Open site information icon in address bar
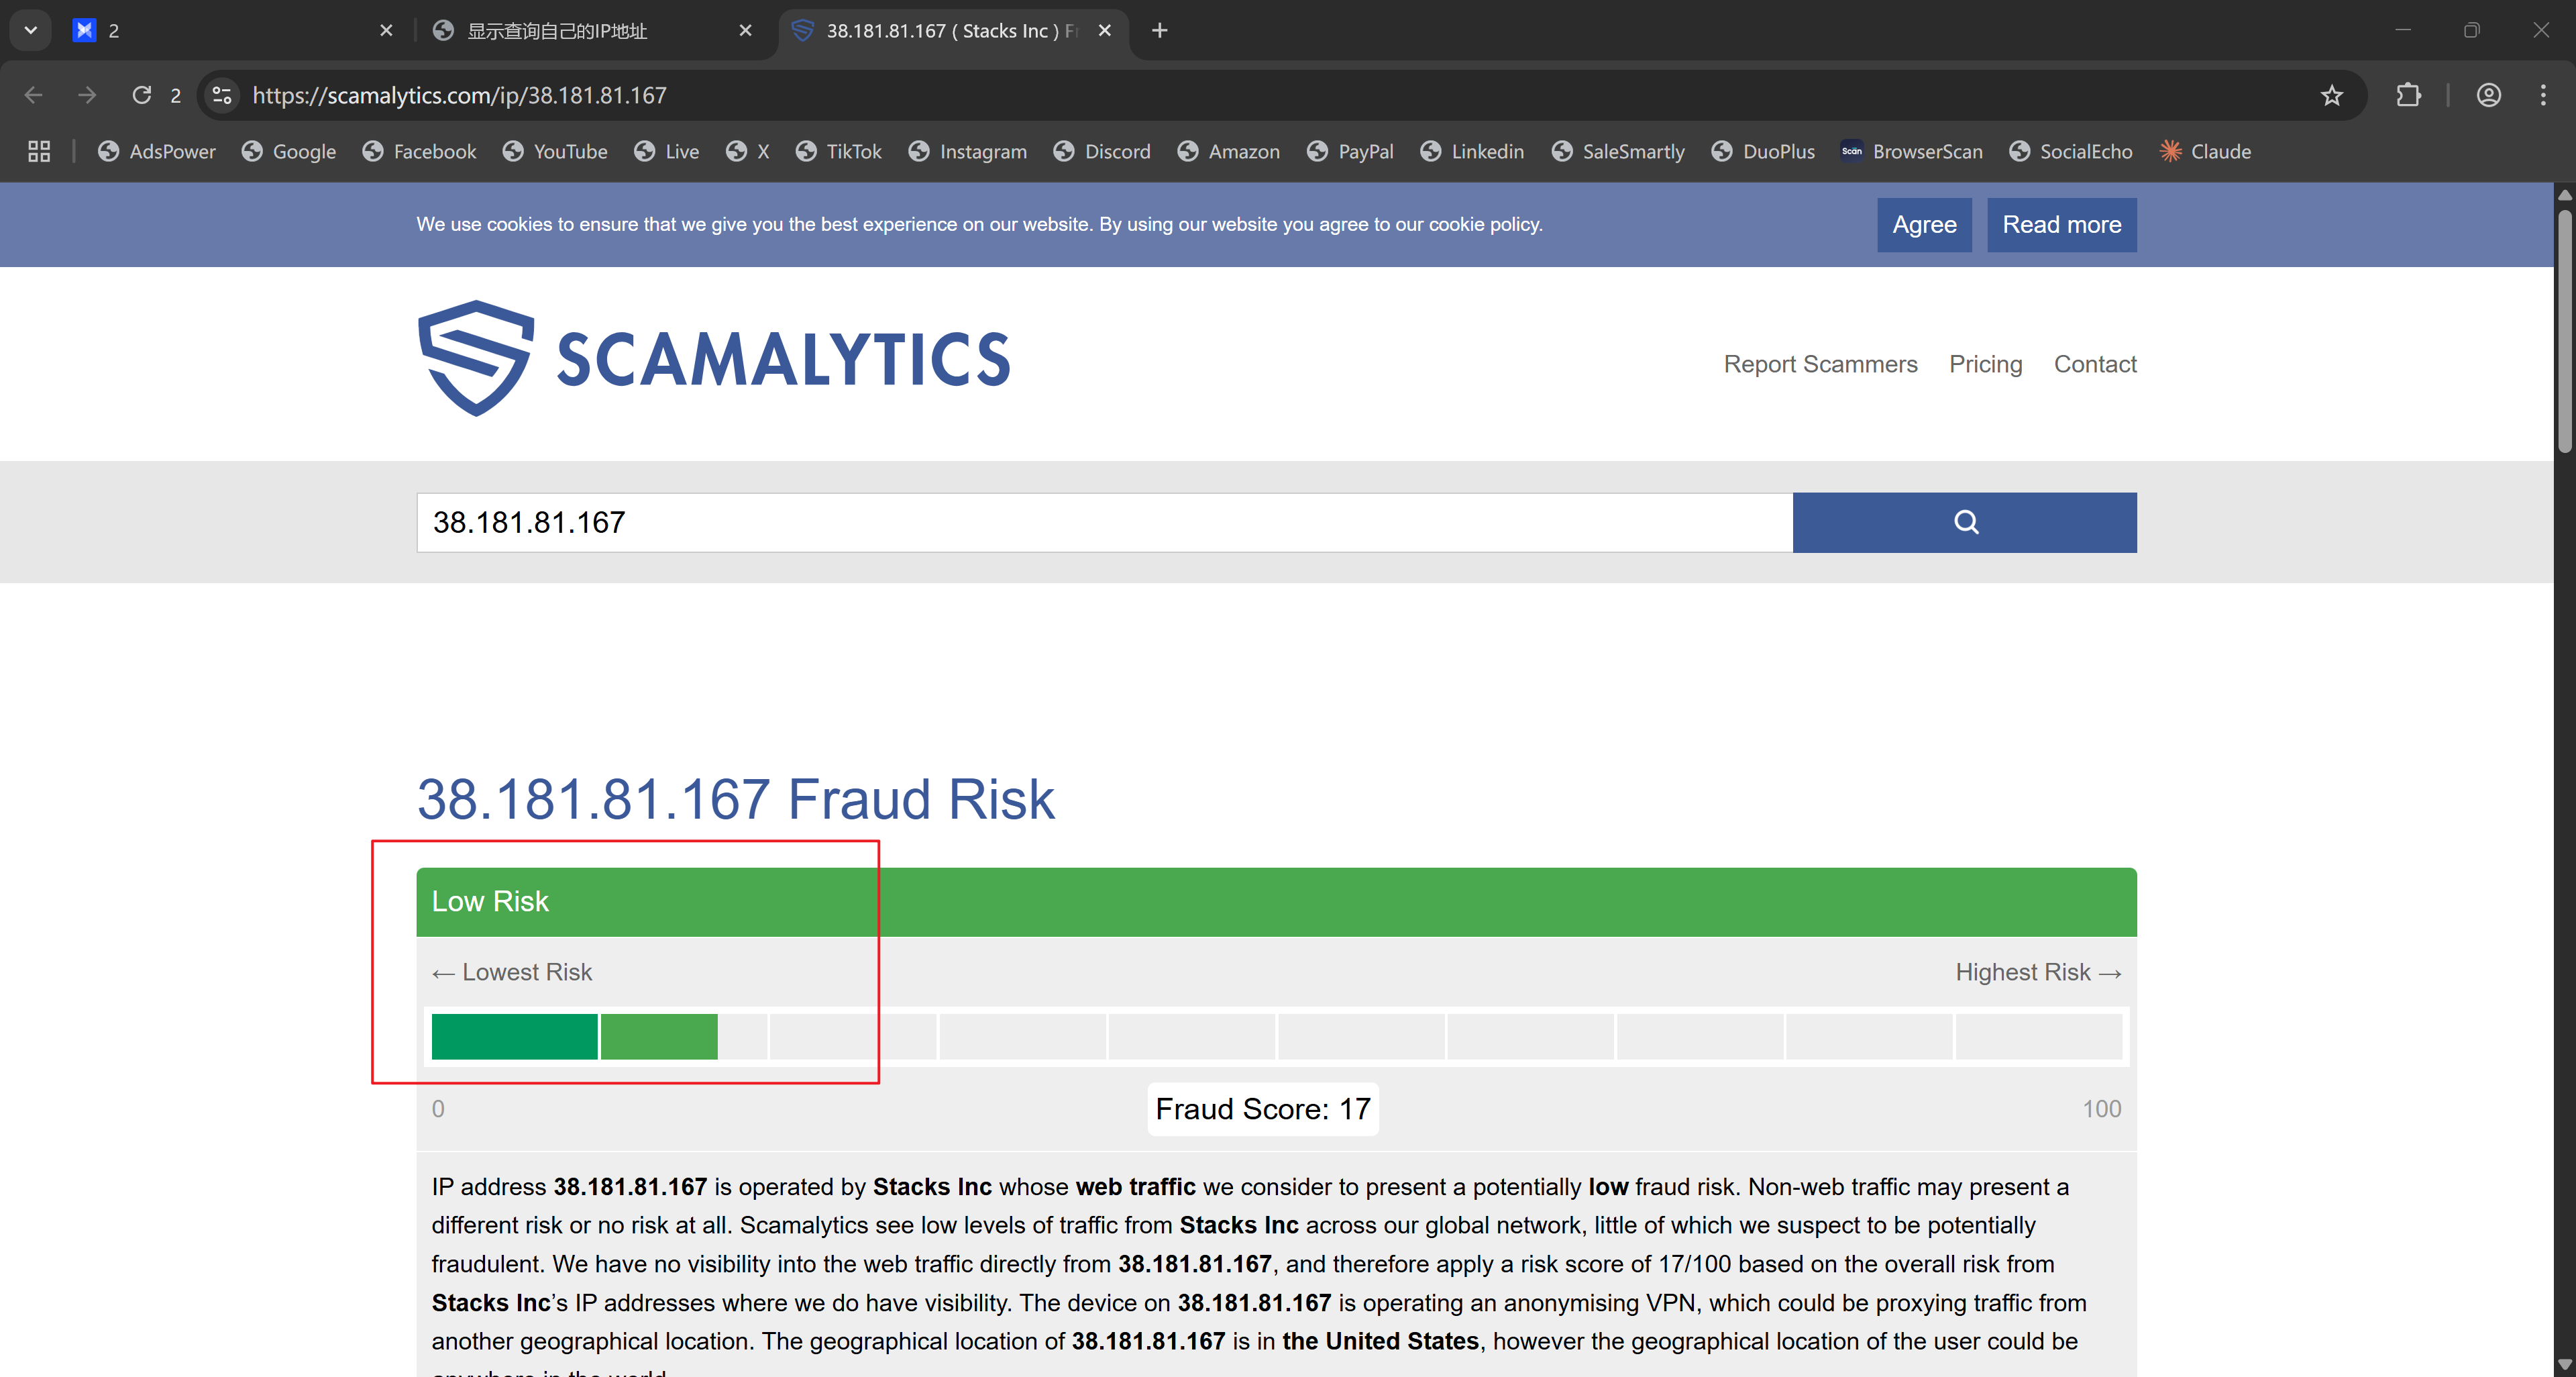 (x=222, y=95)
